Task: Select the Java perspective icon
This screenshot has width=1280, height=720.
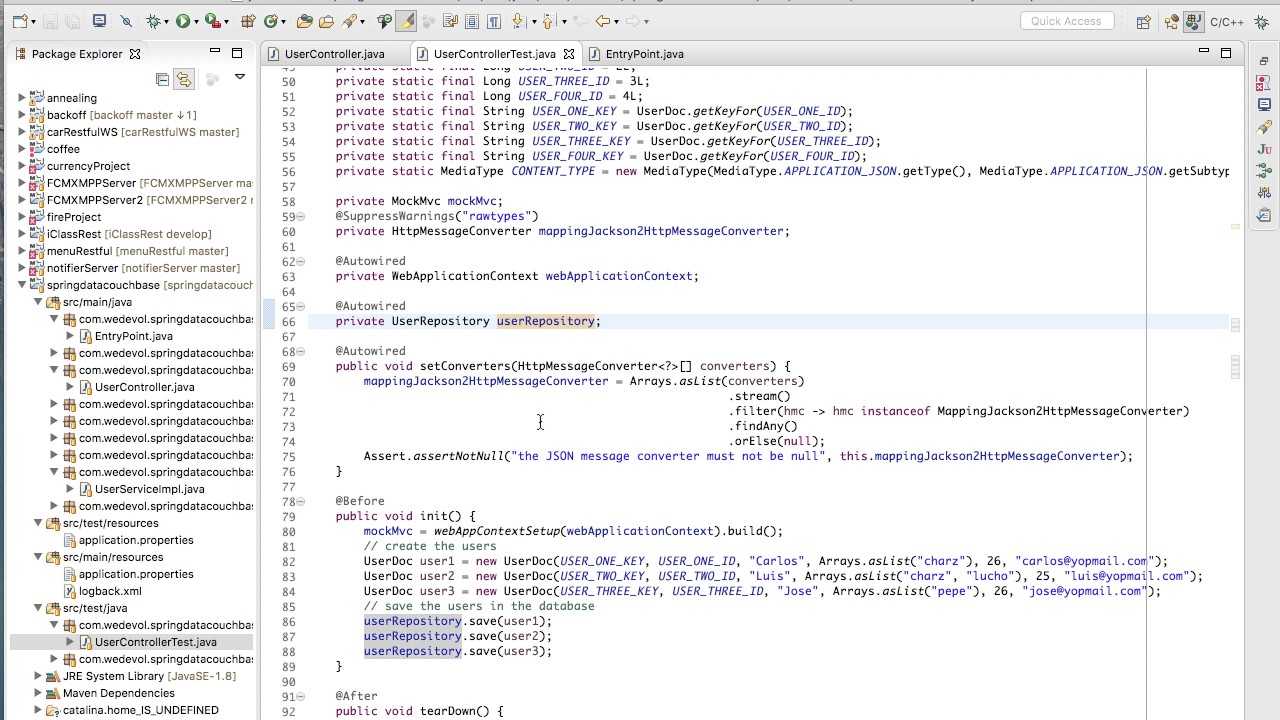Action: point(1193,21)
